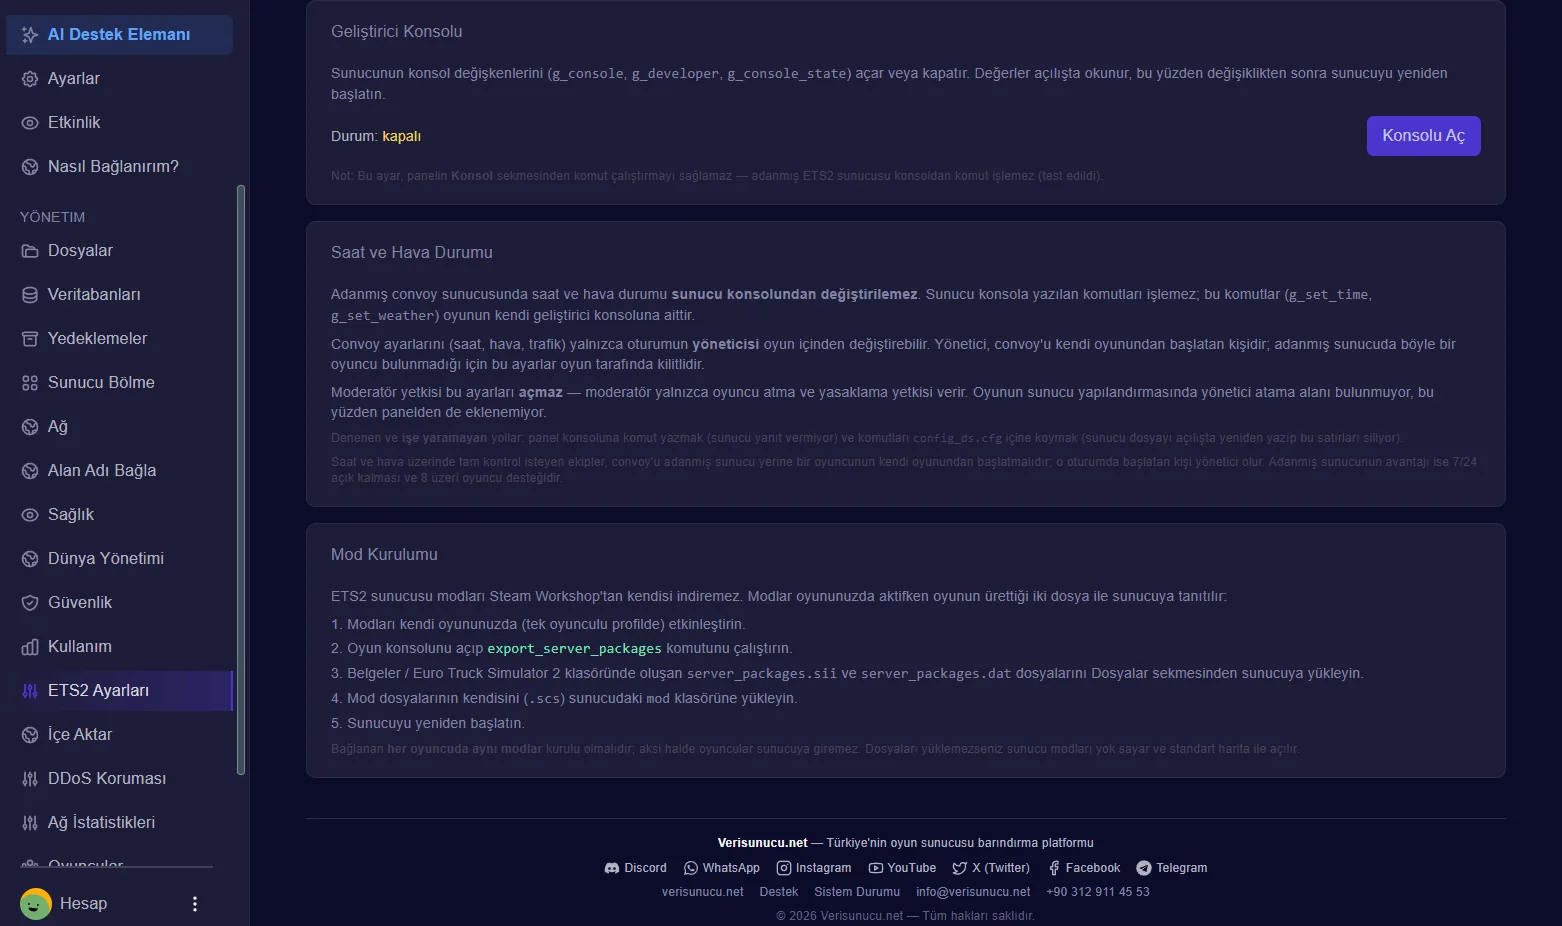This screenshot has height=926, width=1562.
Task: Click the Discord icon in footer
Action: (612, 868)
